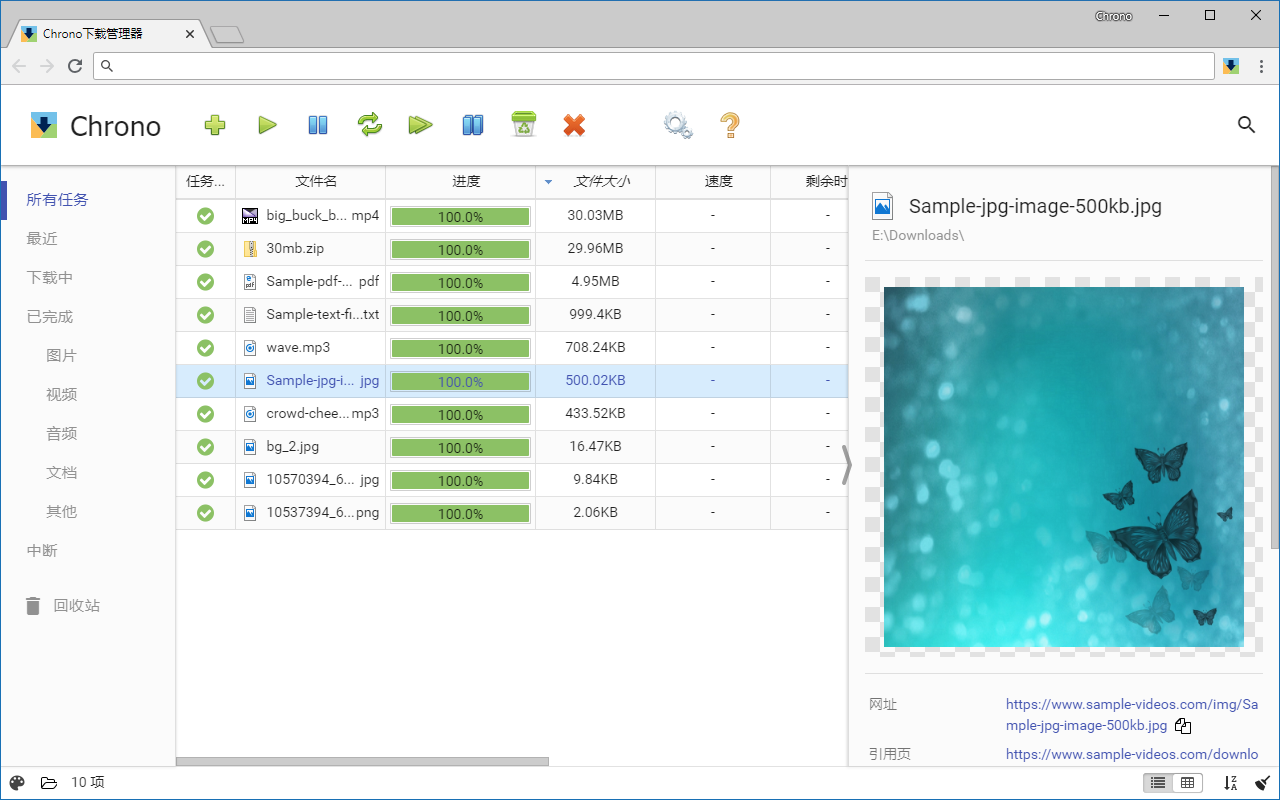Image resolution: width=1280 pixels, height=800 pixels.
Task: Toggle sort order via A-Z icon
Action: click(1231, 783)
